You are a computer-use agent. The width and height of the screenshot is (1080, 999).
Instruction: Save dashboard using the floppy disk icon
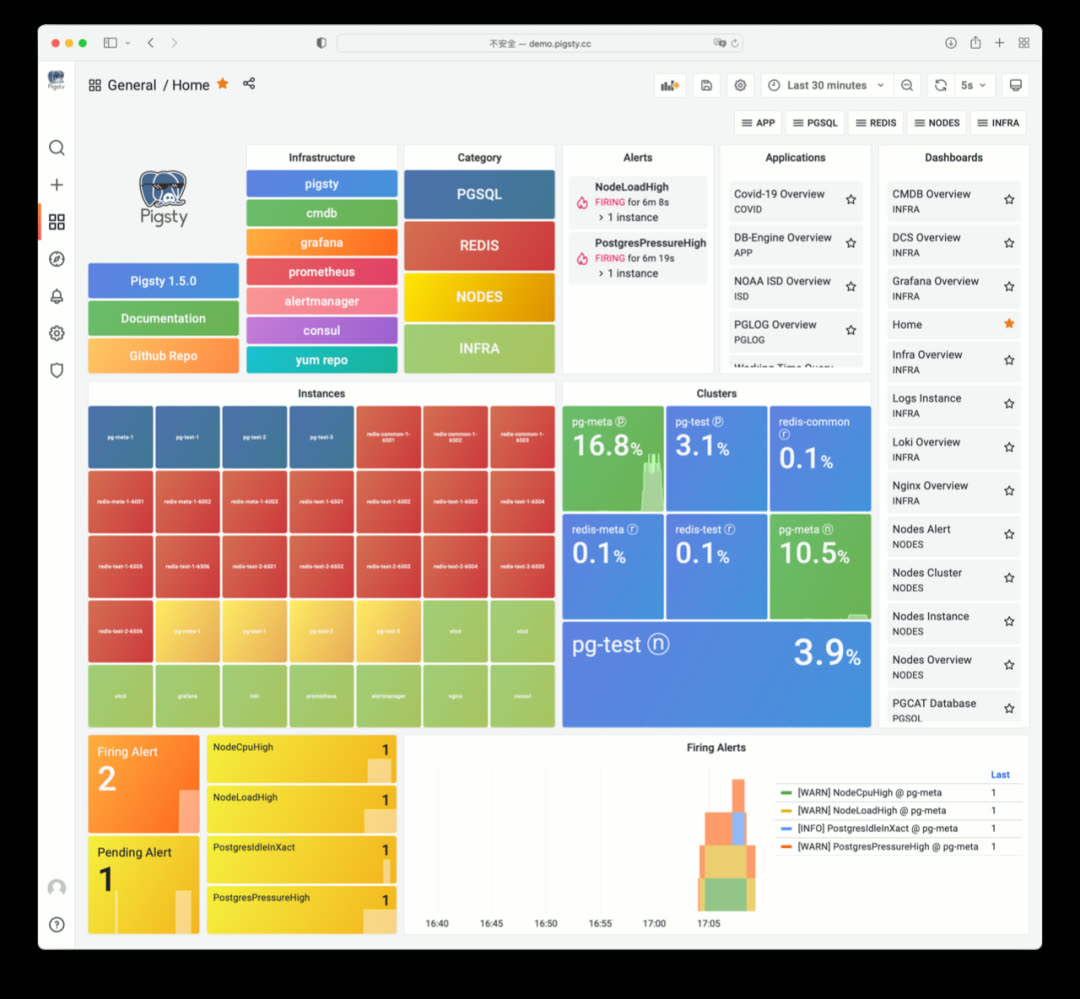[x=706, y=85]
